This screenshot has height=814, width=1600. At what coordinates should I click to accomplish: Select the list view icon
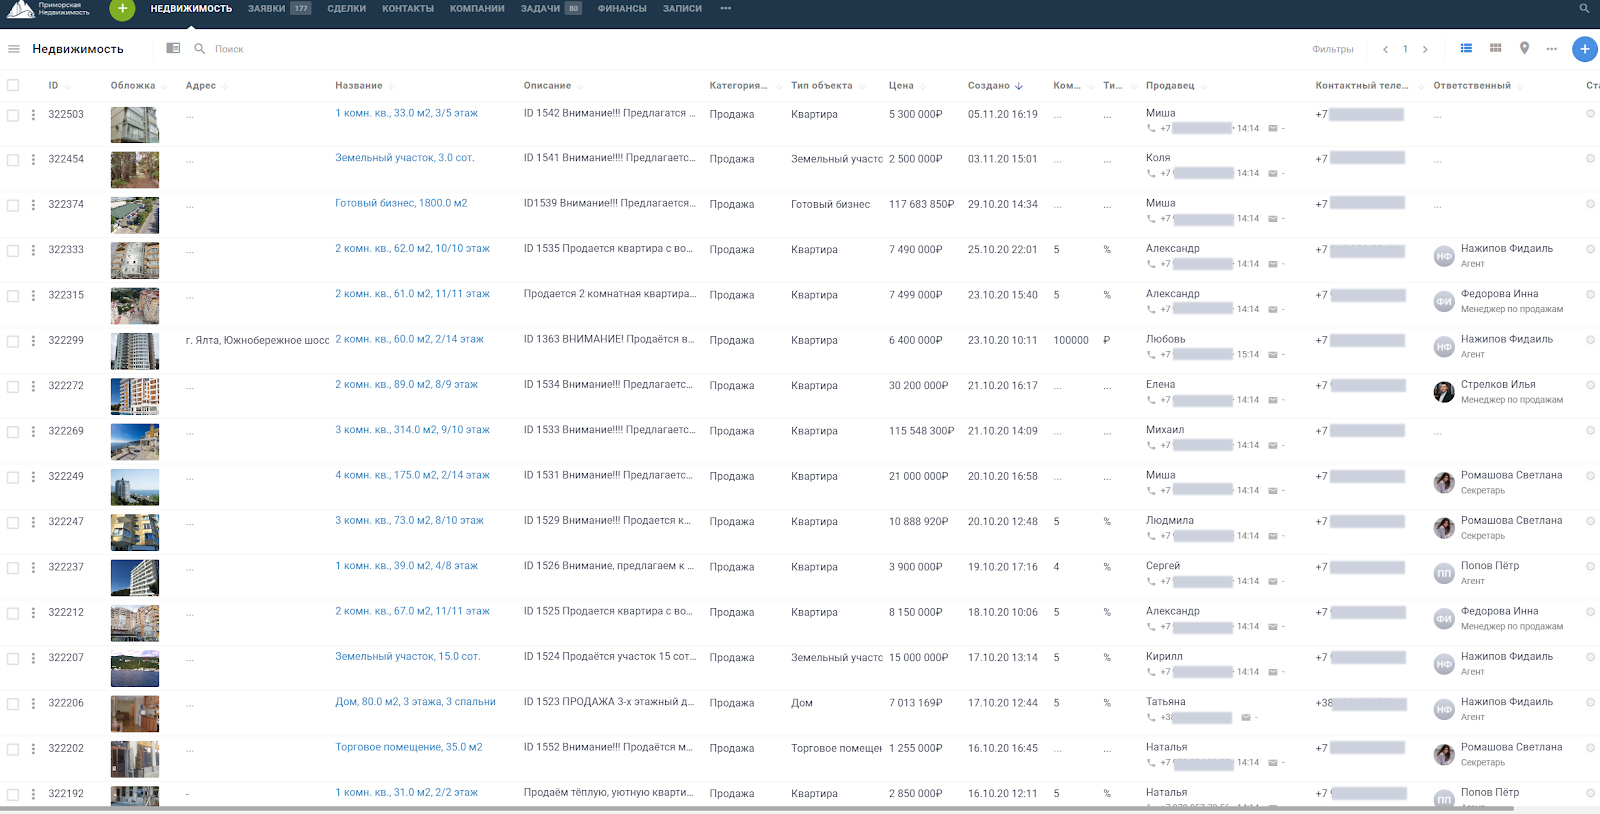(1466, 48)
